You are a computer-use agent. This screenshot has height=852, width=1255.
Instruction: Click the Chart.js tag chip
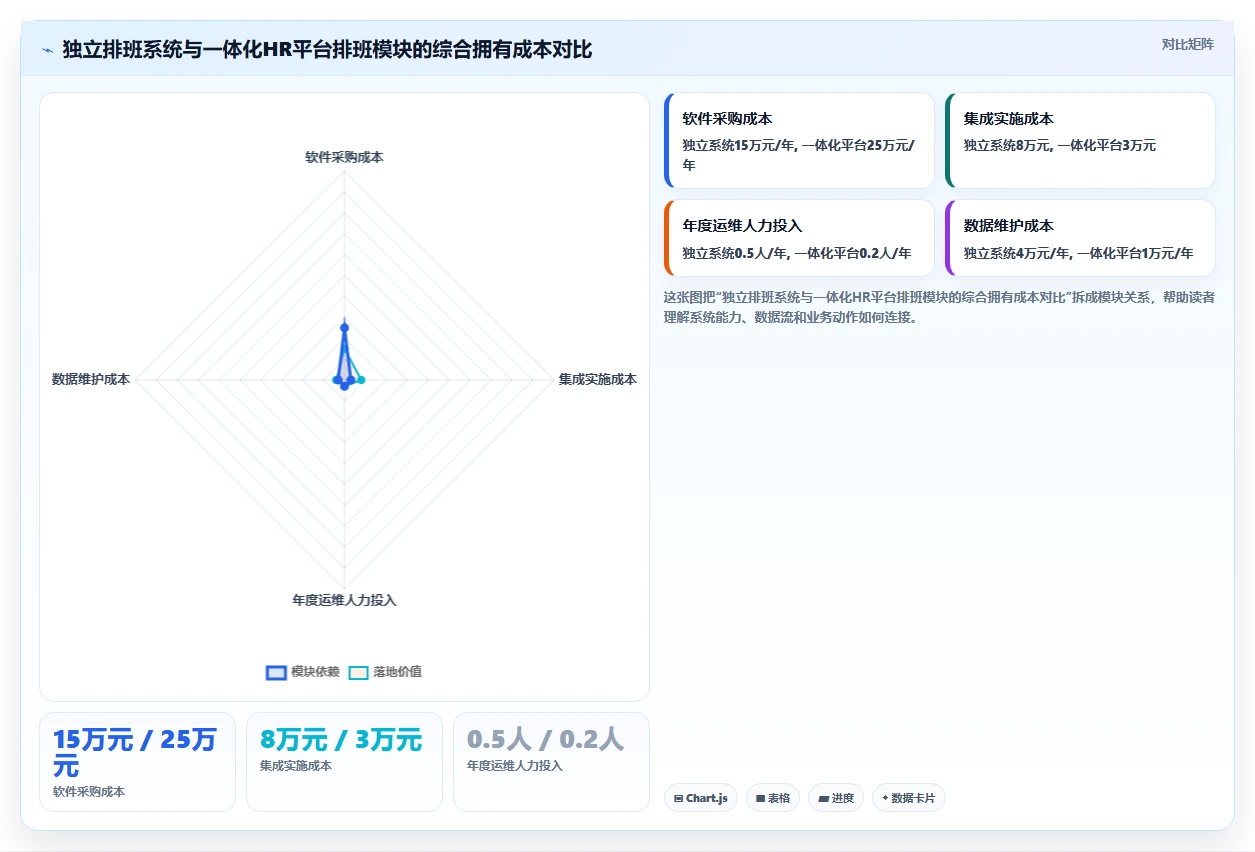tap(701, 798)
